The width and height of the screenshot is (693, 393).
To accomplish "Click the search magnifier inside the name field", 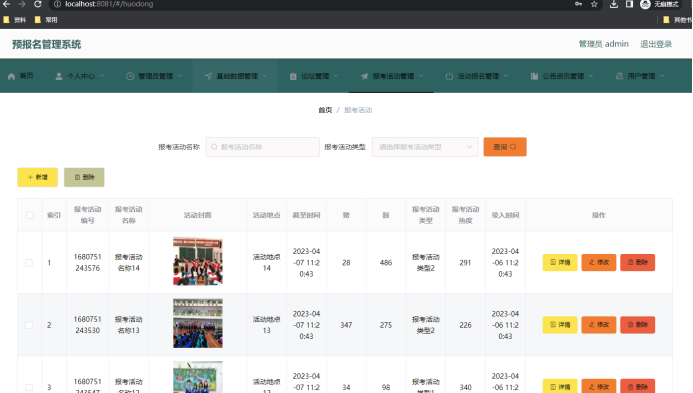I will coord(214,147).
